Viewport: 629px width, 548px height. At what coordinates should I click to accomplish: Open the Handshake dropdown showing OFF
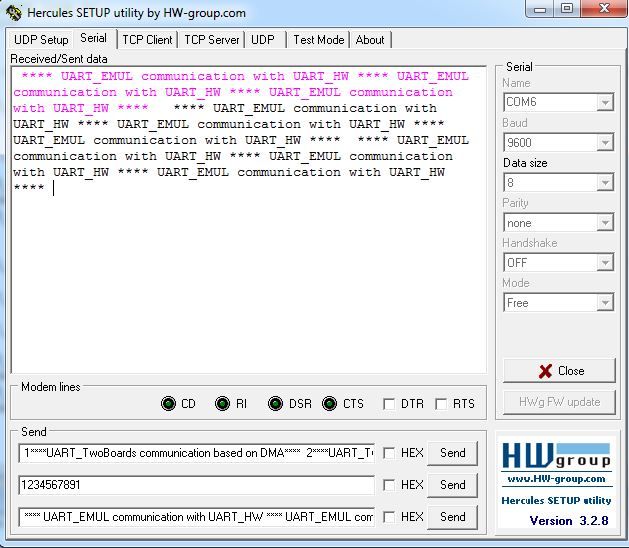click(605, 263)
